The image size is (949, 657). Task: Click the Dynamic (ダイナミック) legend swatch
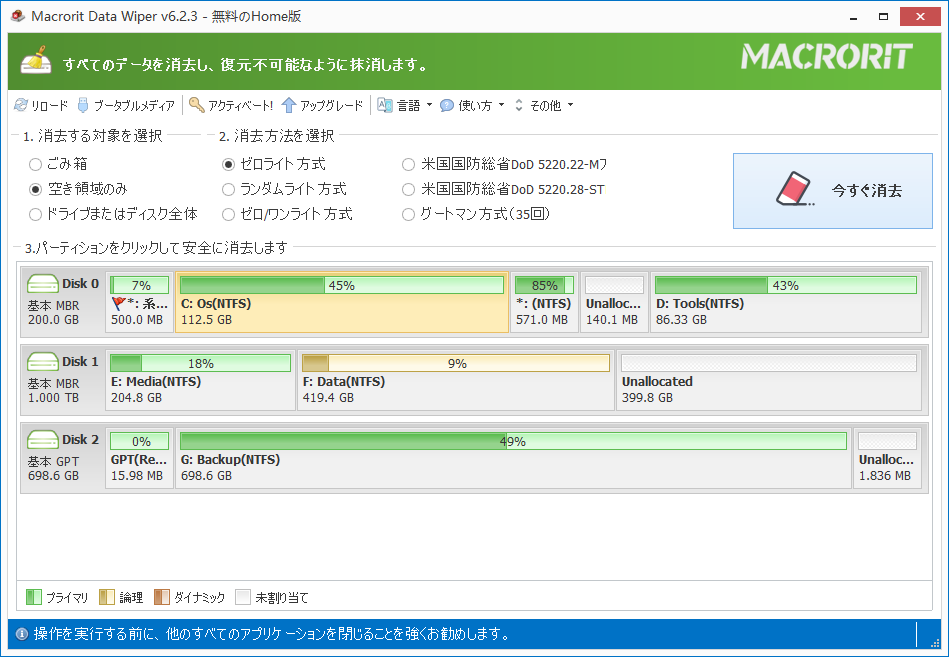162,597
